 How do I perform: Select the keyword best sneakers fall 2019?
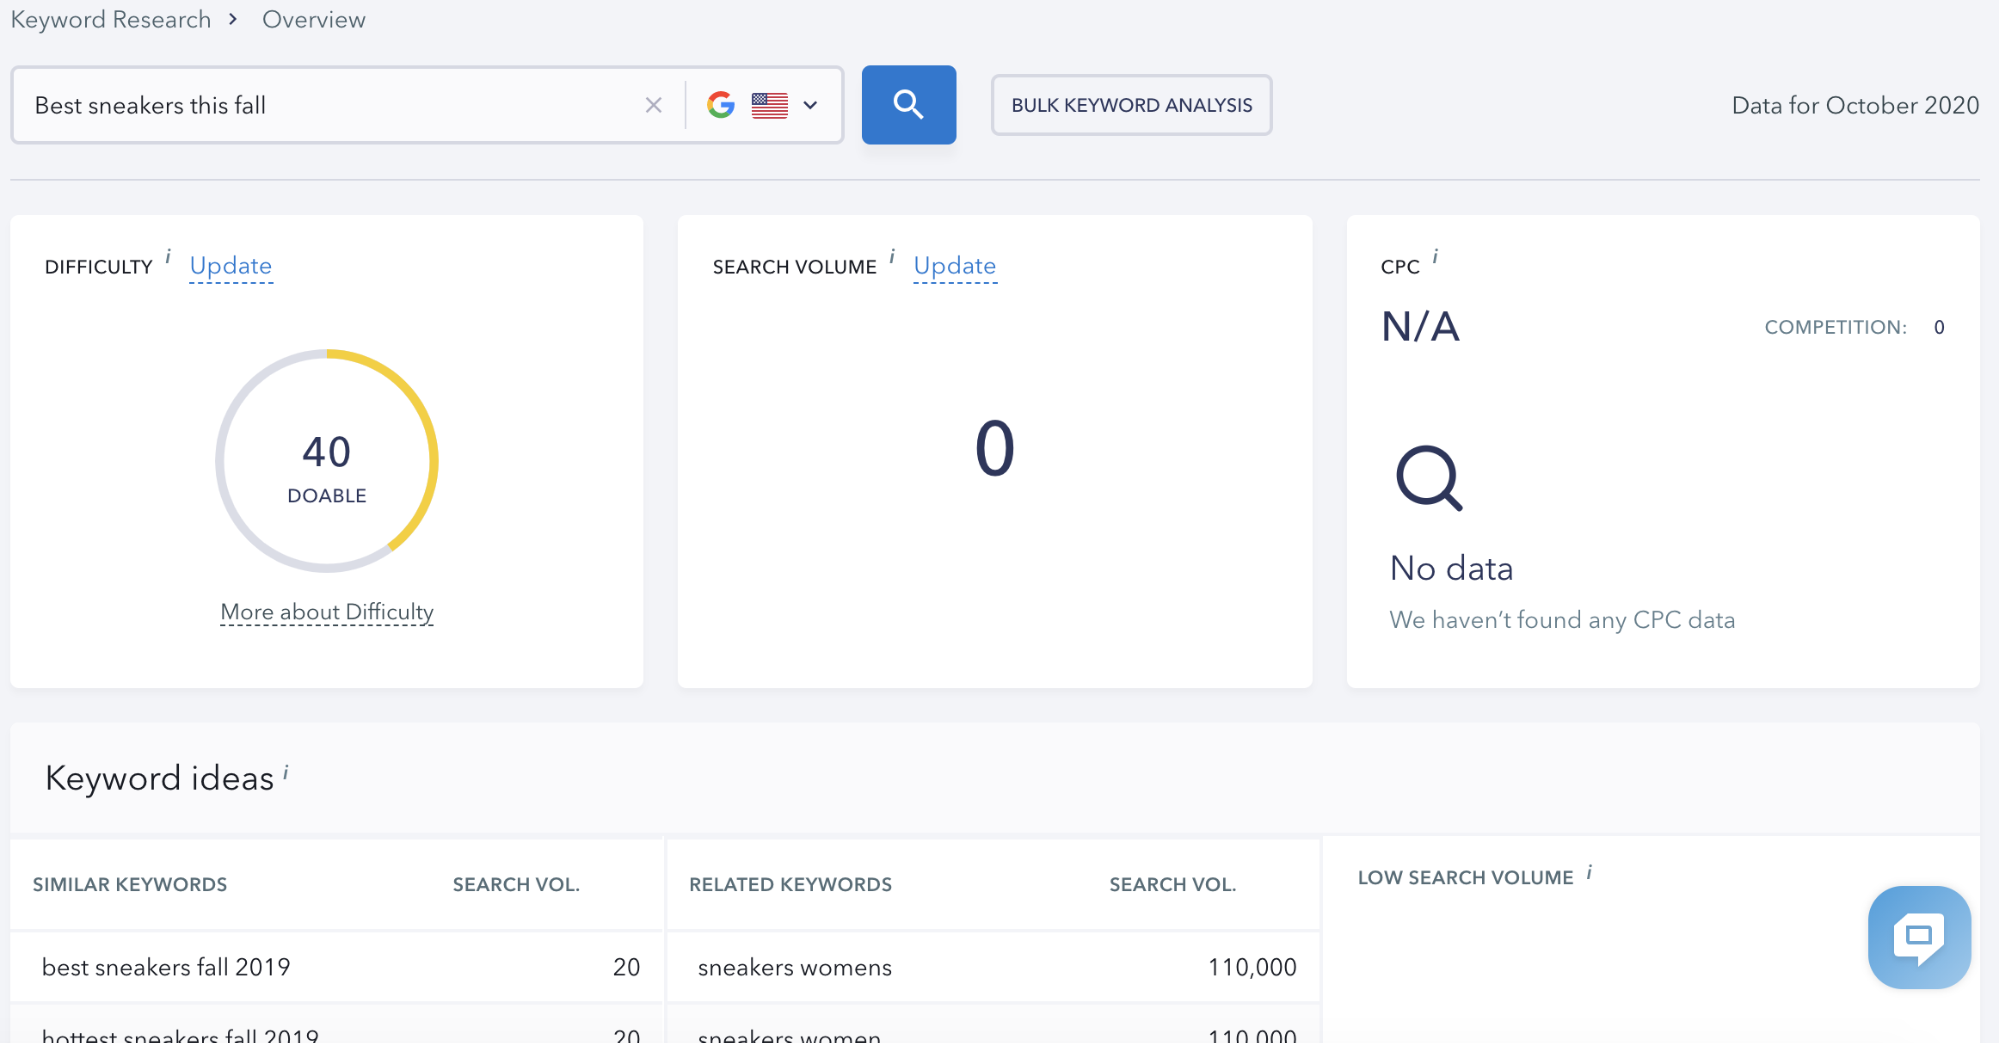(166, 967)
